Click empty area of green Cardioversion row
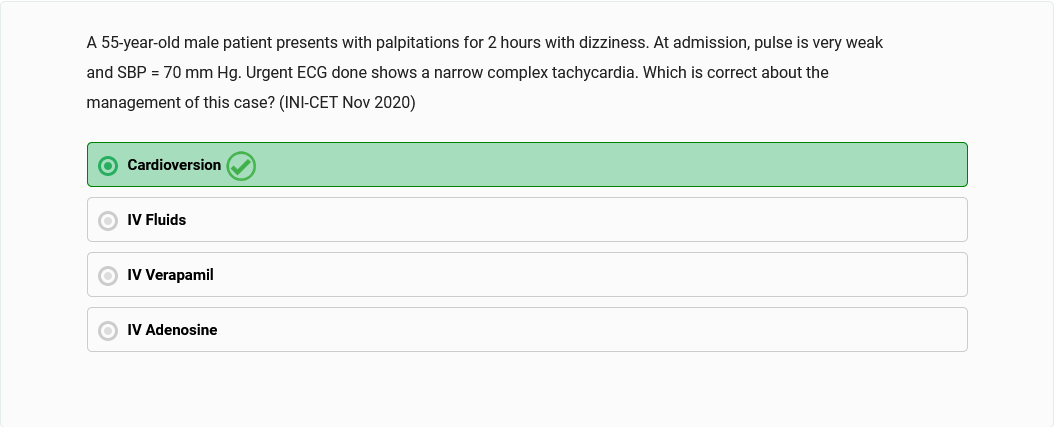Screen dimensions: 1054x427 click(605, 165)
